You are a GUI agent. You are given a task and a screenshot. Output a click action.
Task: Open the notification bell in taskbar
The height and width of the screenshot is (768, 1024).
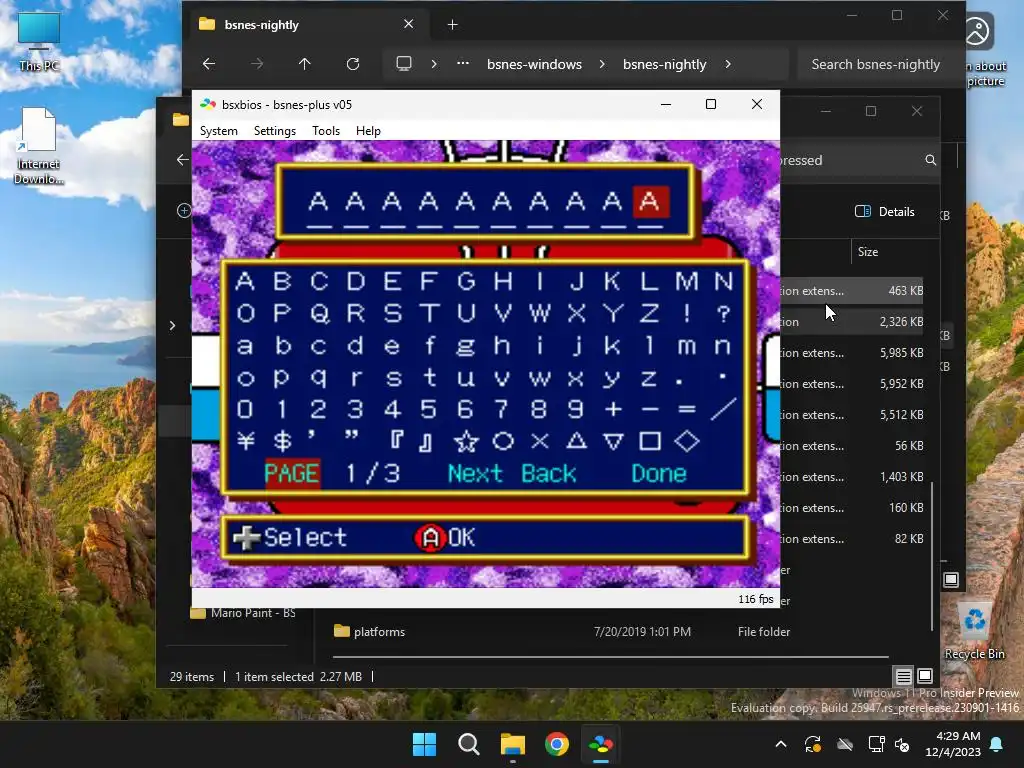point(997,744)
